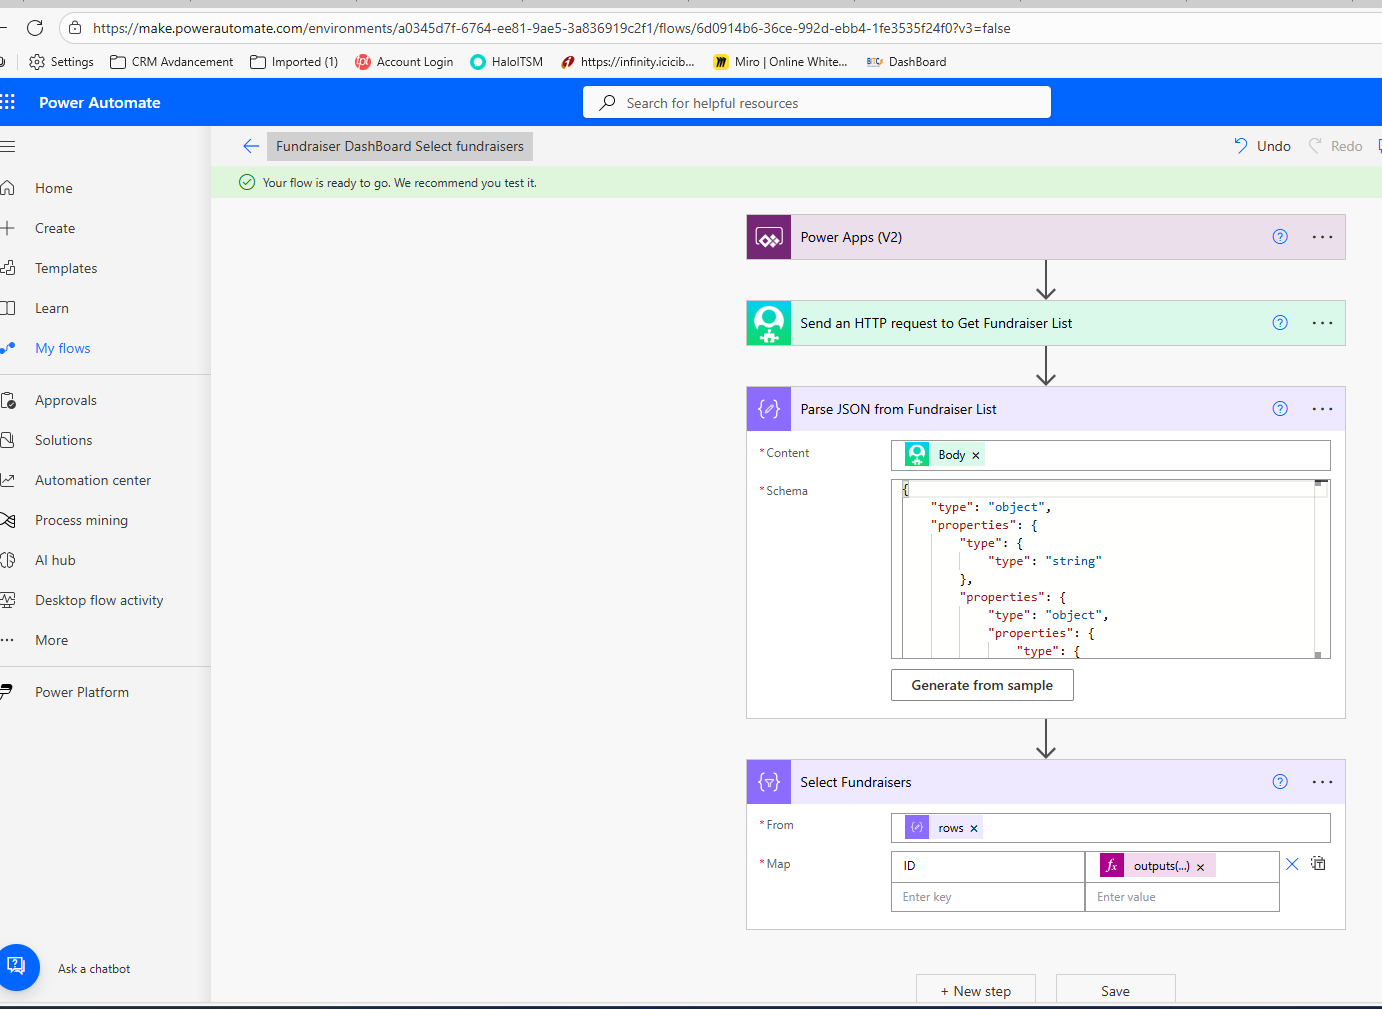Screen dimensions: 1382x1009
Task: Open Templates in the sidebar
Action: [66, 268]
